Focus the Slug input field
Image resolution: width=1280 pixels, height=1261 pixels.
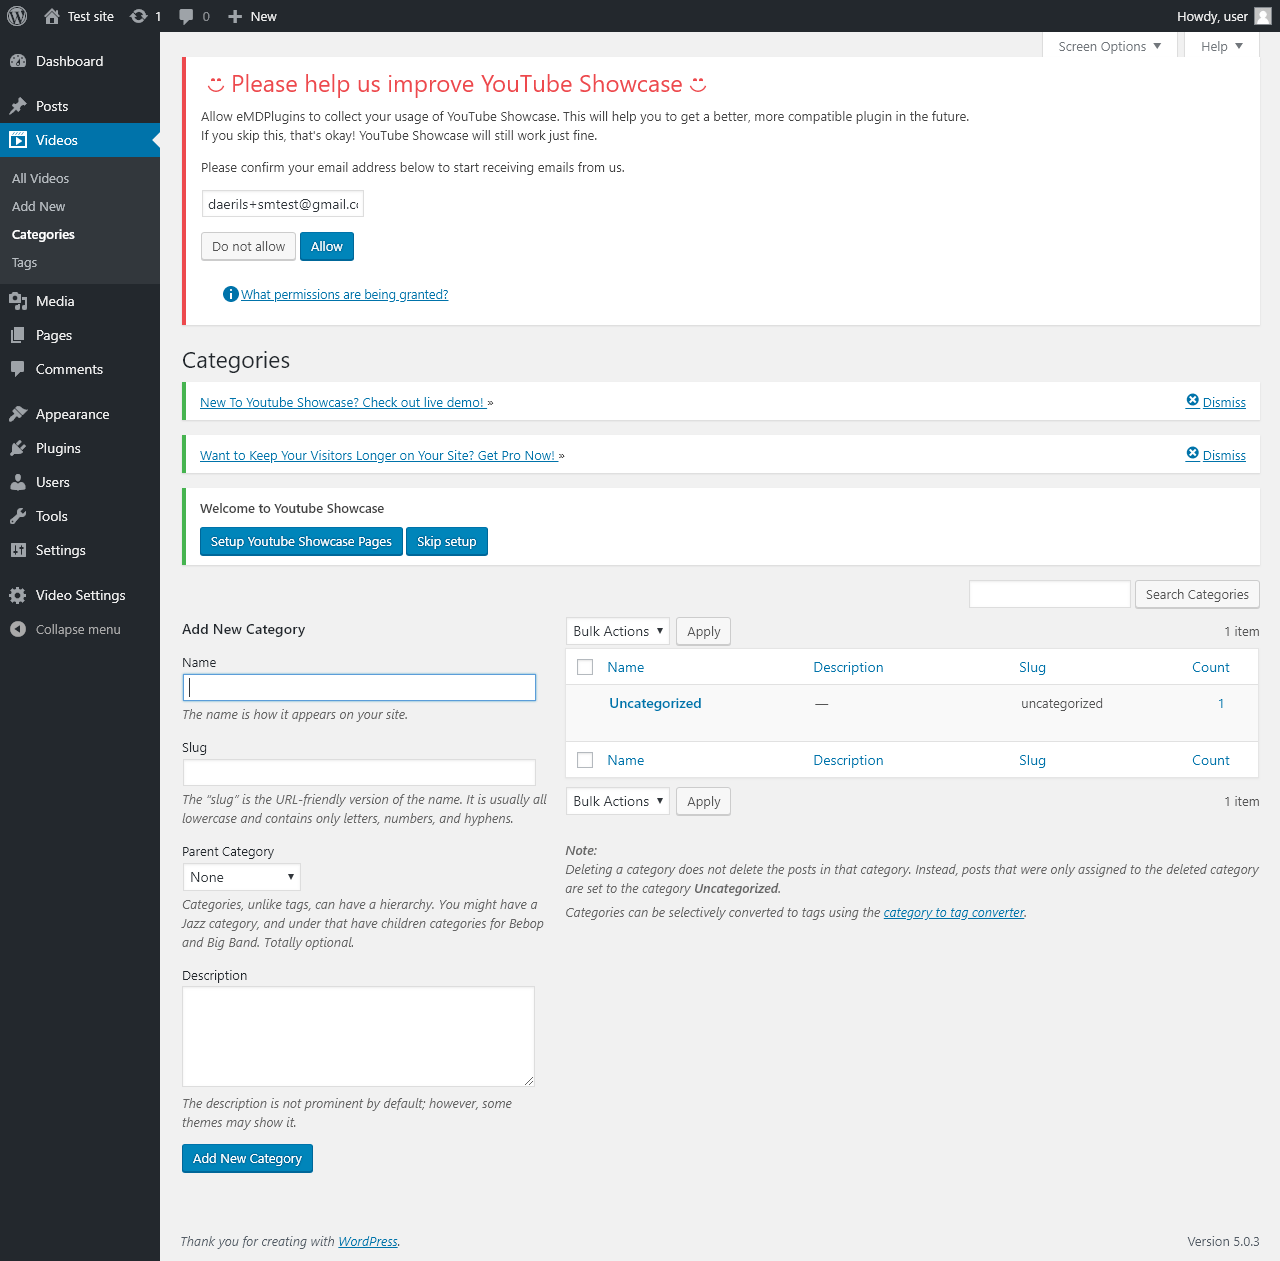[359, 772]
